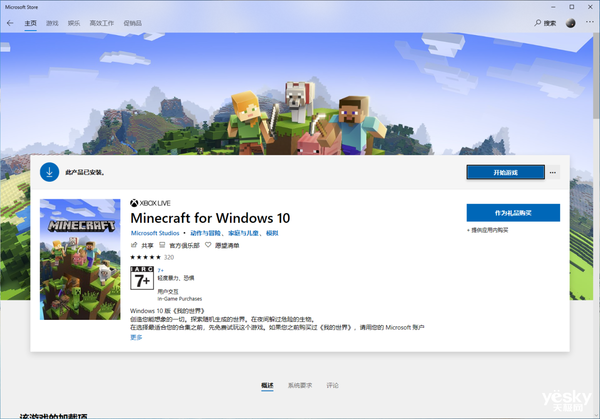This screenshot has width=600, height=419.
Task: Click the 7+ rating link
Action: pyautogui.click(x=160, y=270)
